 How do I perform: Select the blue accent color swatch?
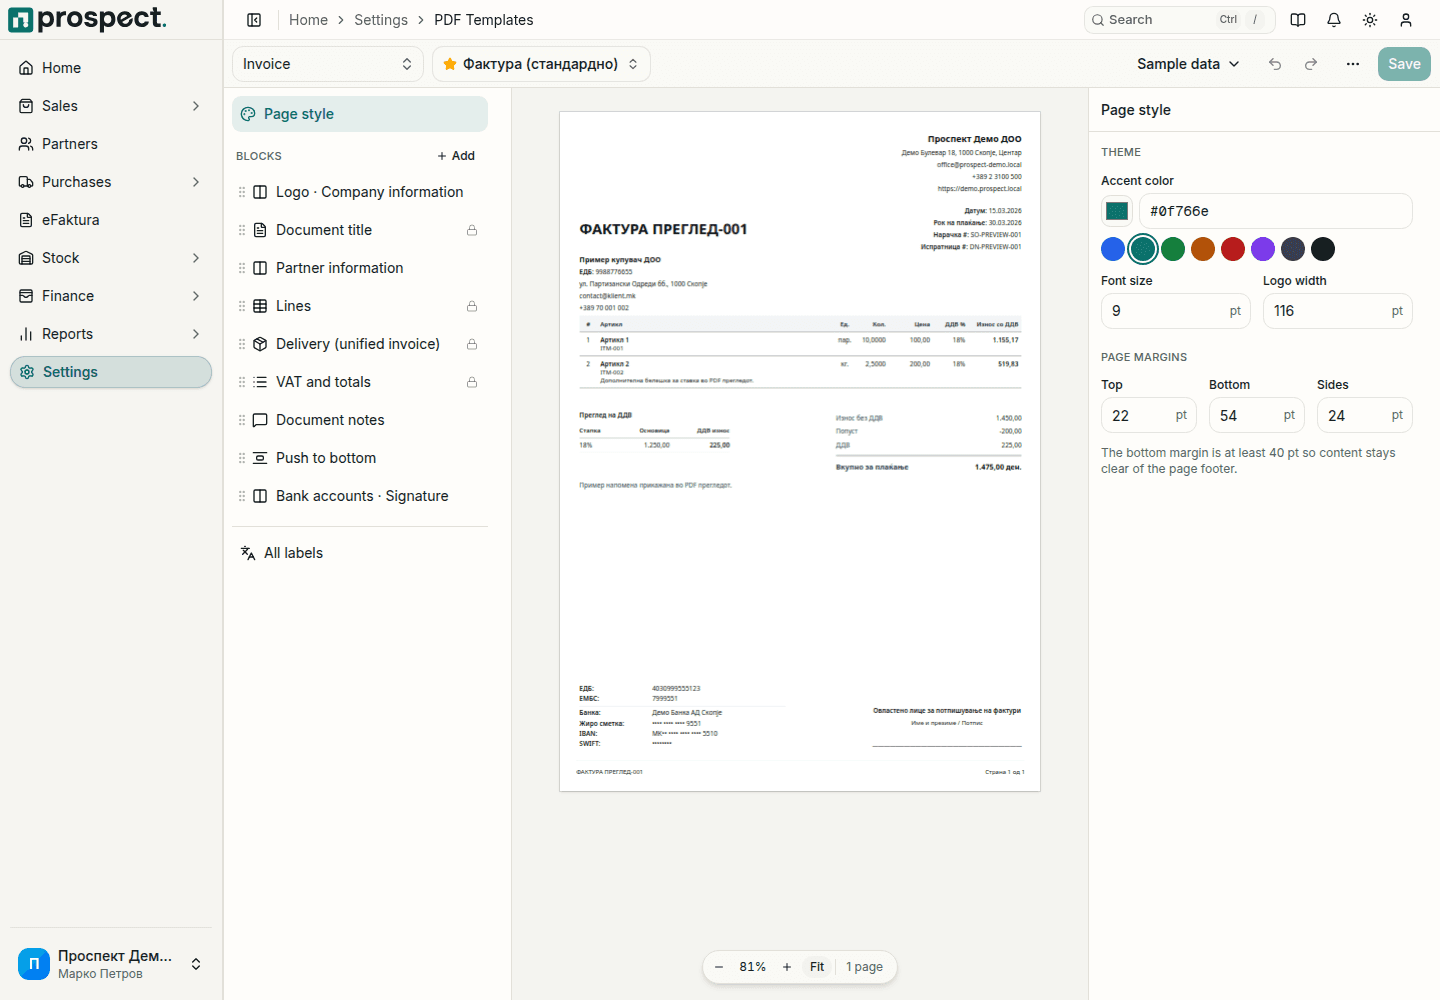point(1113,249)
